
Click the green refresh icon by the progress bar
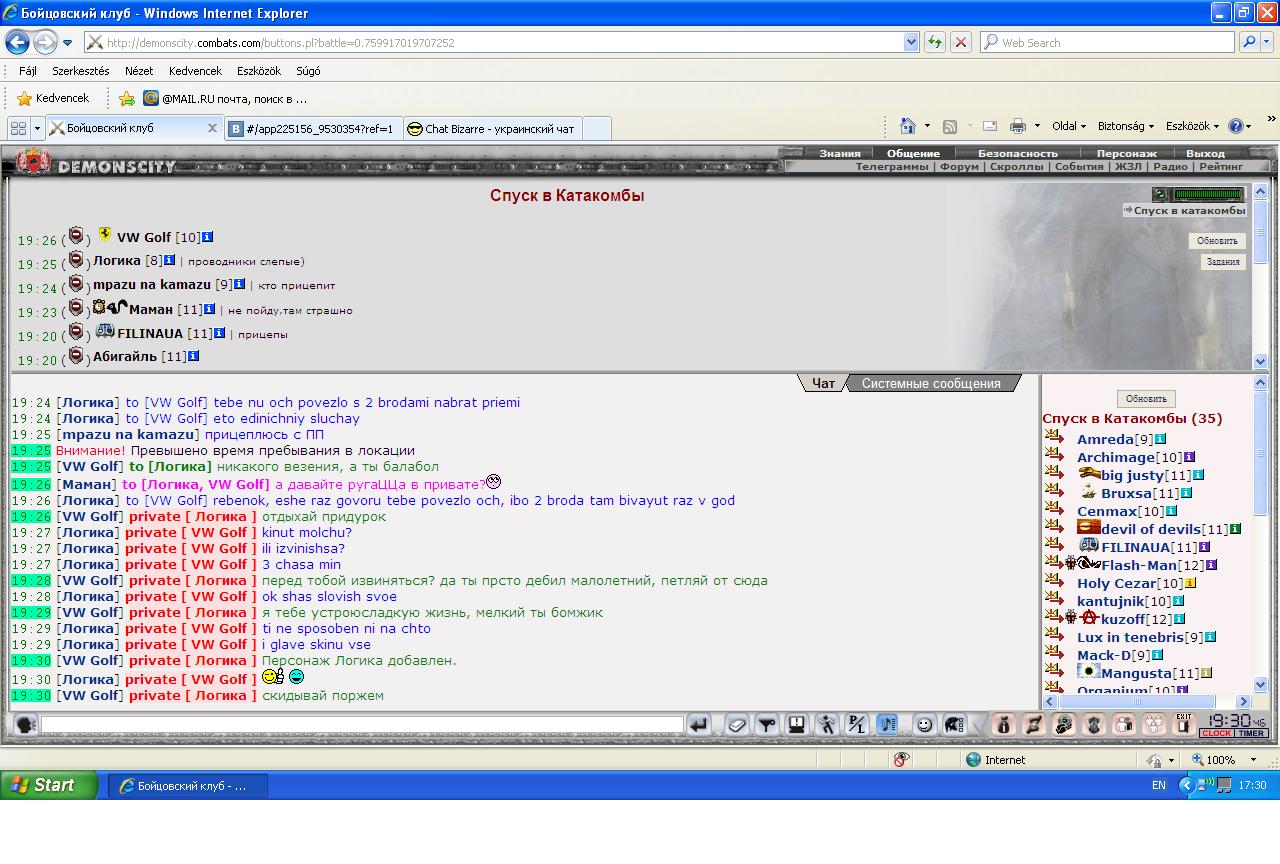tap(1160, 194)
